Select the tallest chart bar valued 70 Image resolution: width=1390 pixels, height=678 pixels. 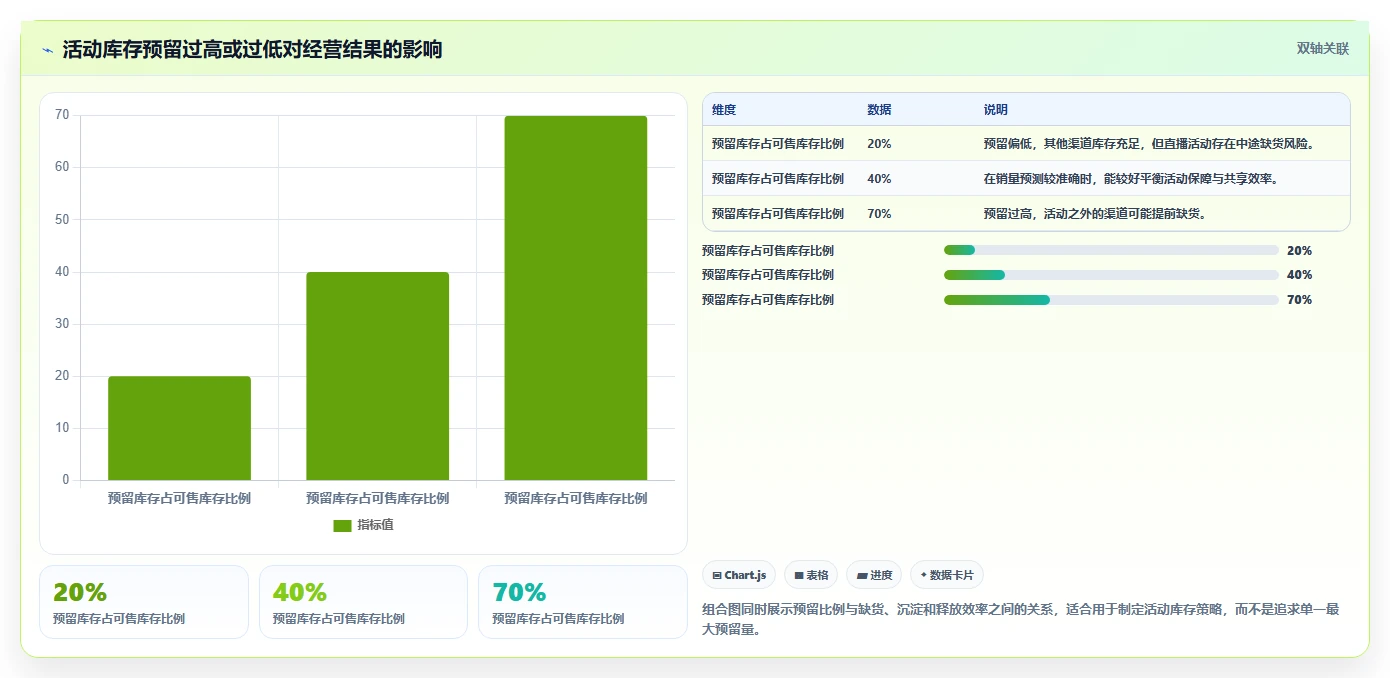[x=575, y=298]
